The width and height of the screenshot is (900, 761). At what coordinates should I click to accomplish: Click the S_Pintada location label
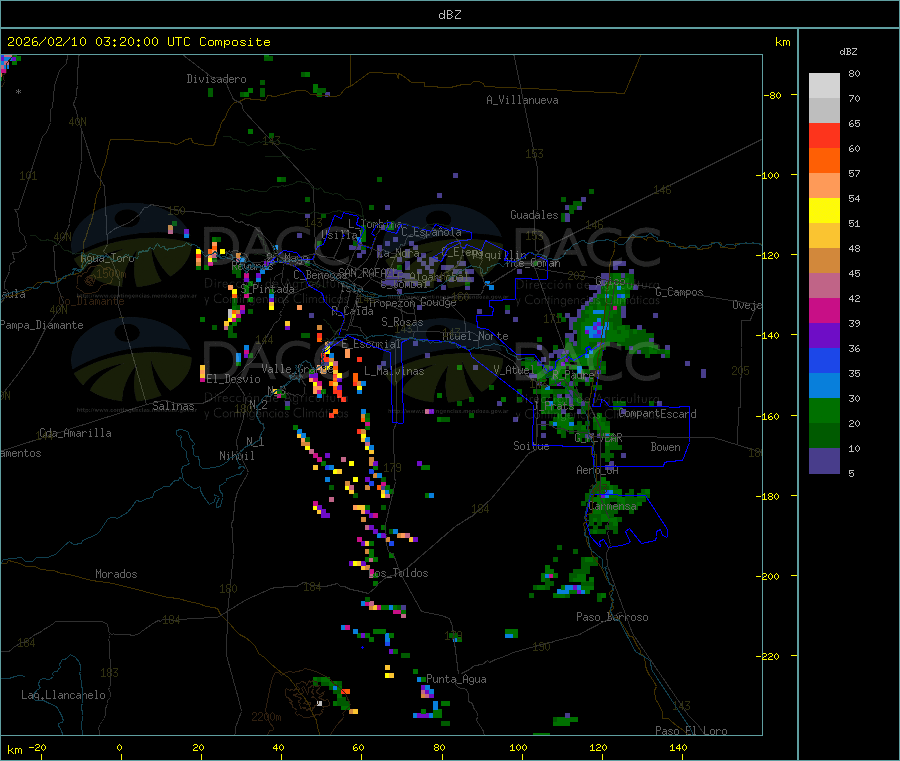[267, 289]
